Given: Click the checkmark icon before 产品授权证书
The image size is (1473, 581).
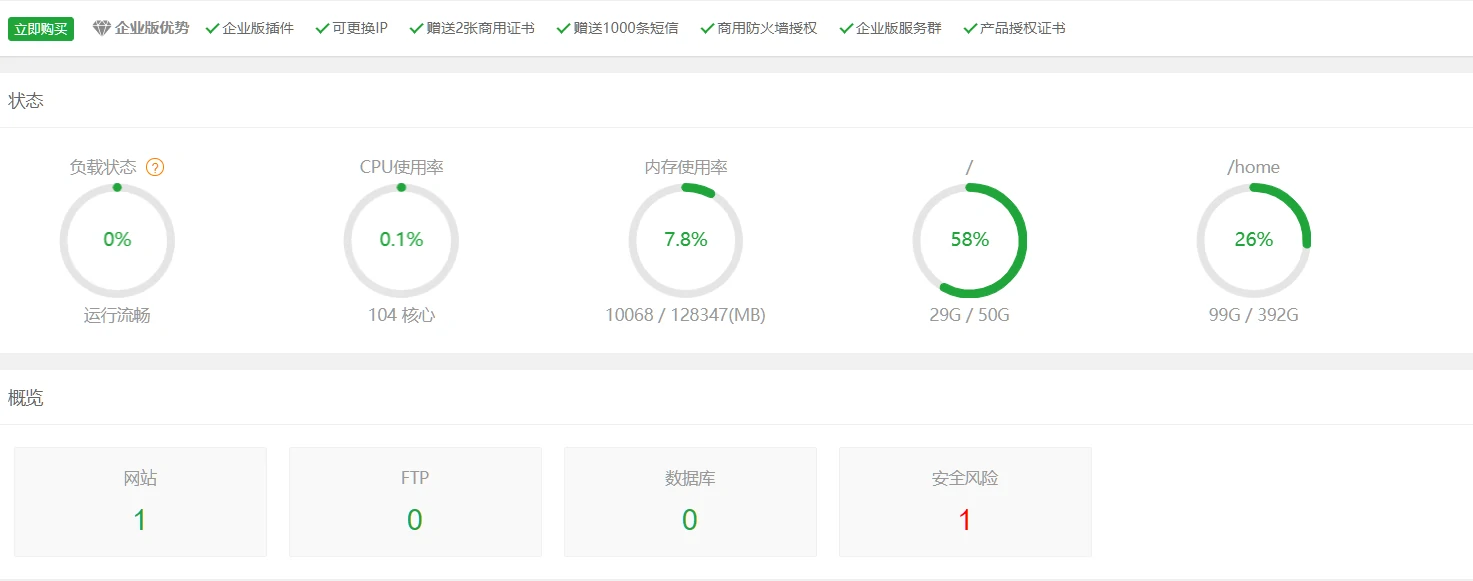Looking at the screenshot, I should click(970, 28).
